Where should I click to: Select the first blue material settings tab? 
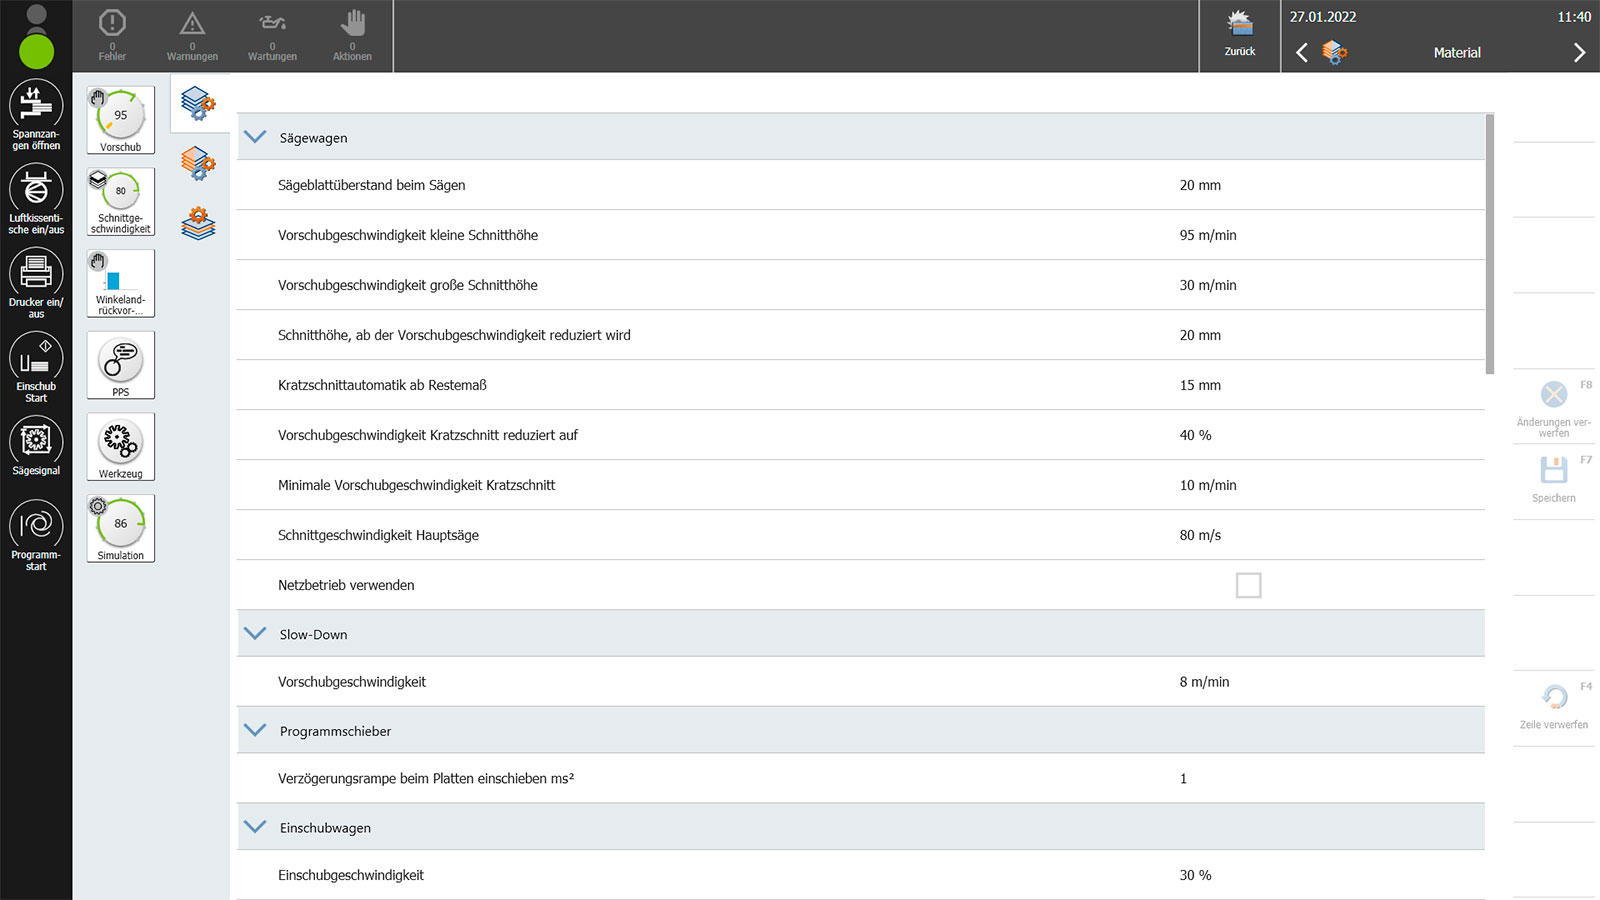click(198, 103)
